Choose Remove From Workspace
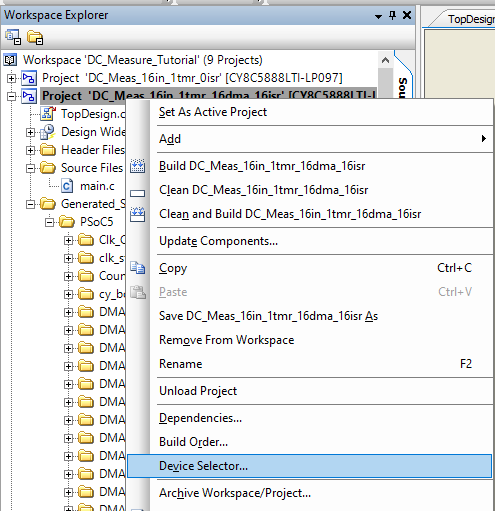495x511 pixels. coord(310,340)
